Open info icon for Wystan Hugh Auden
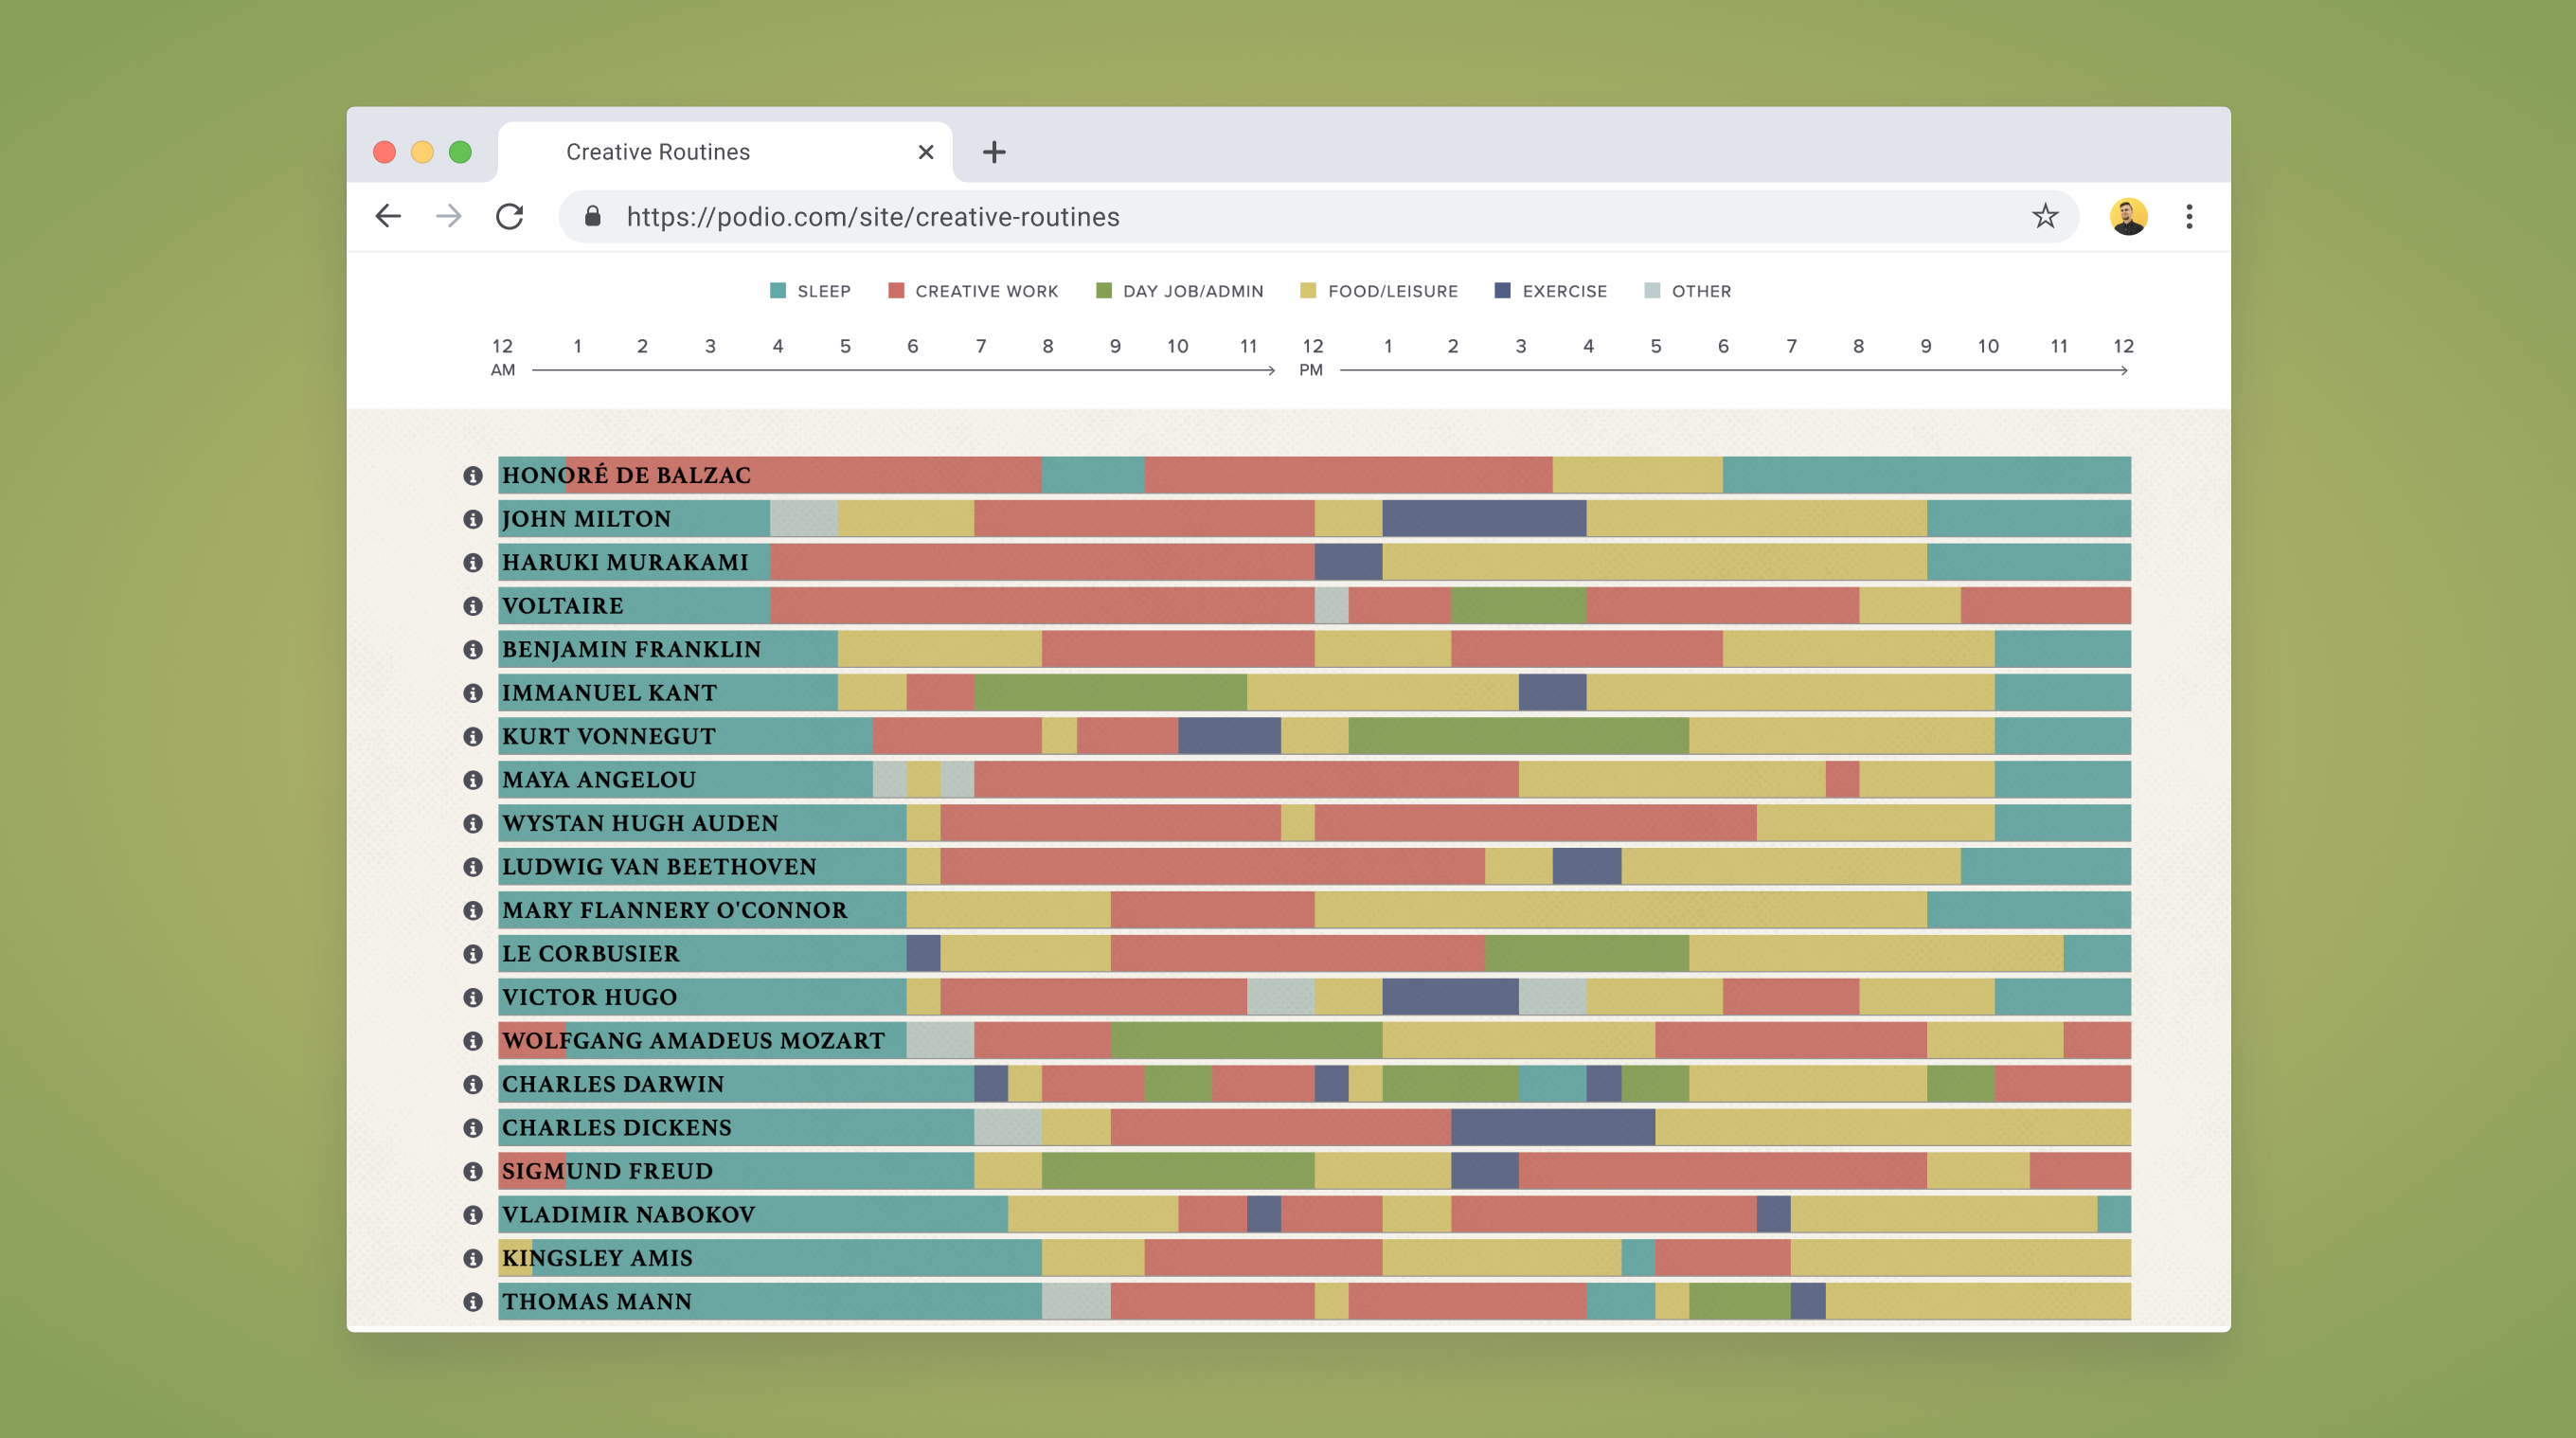2576x1438 pixels. tap(473, 824)
